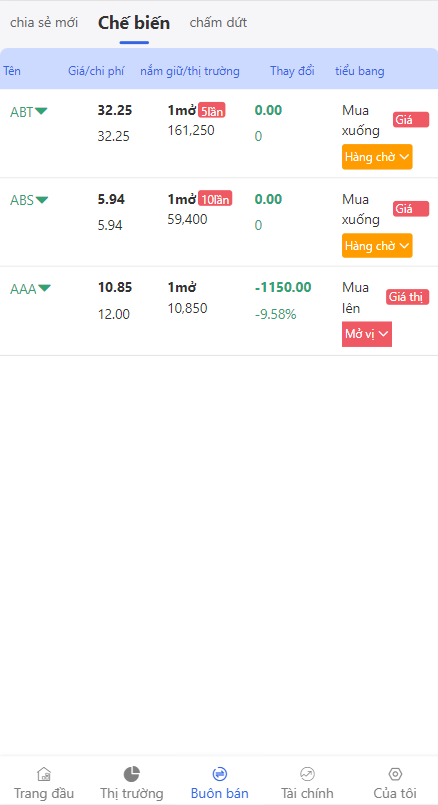This screenshot has height=805, width=438.
Task: Click the 5lần leverage badge on ABT
Action: pyautogui.click(x=212, y=110)
